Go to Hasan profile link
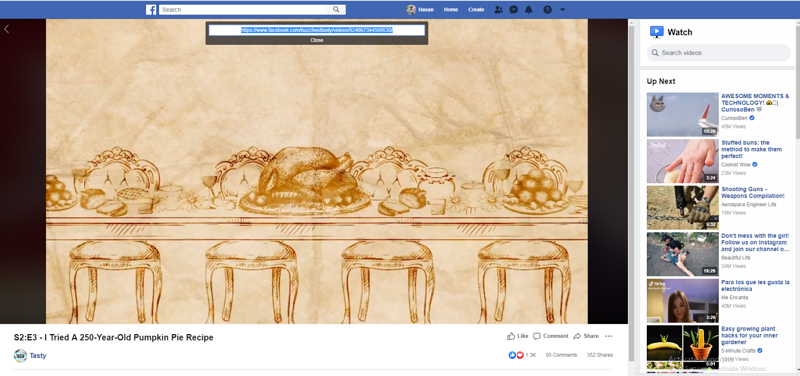The image size is (800, 376). click(x=426, y=10)
